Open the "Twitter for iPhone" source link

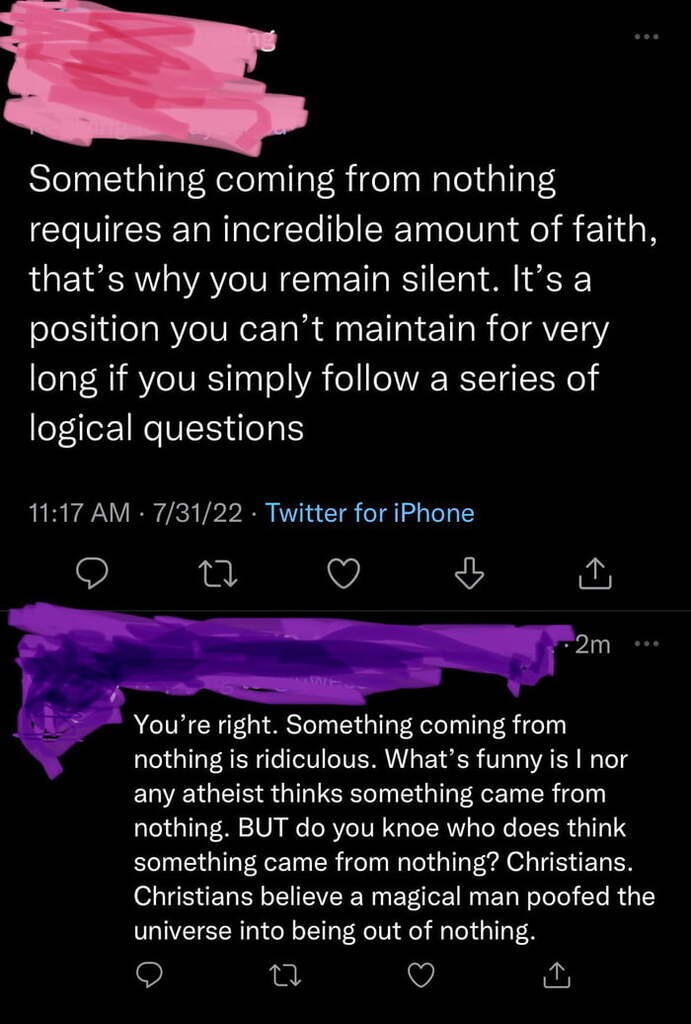[370, 513]
